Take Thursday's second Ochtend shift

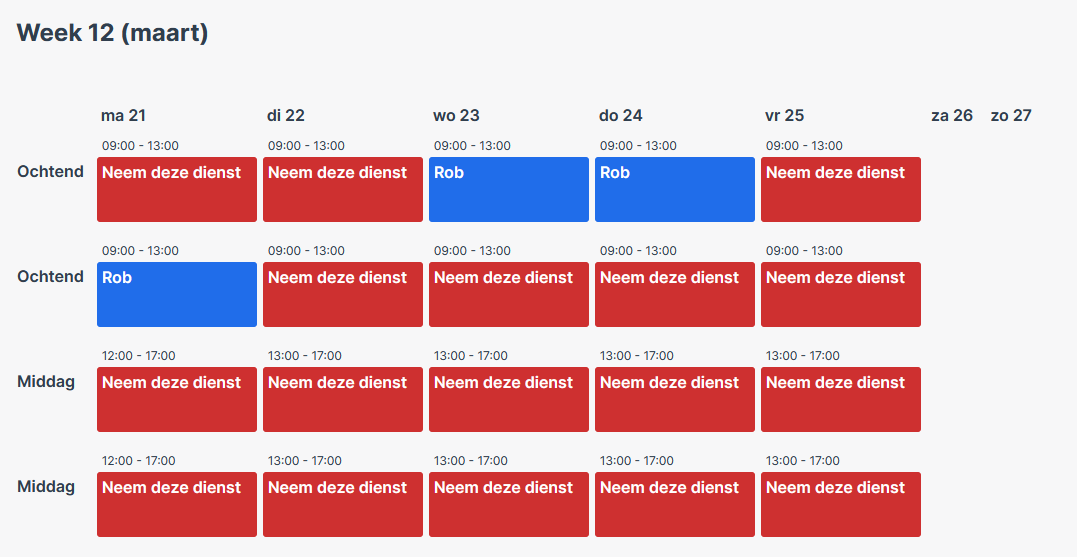[674, 295]
